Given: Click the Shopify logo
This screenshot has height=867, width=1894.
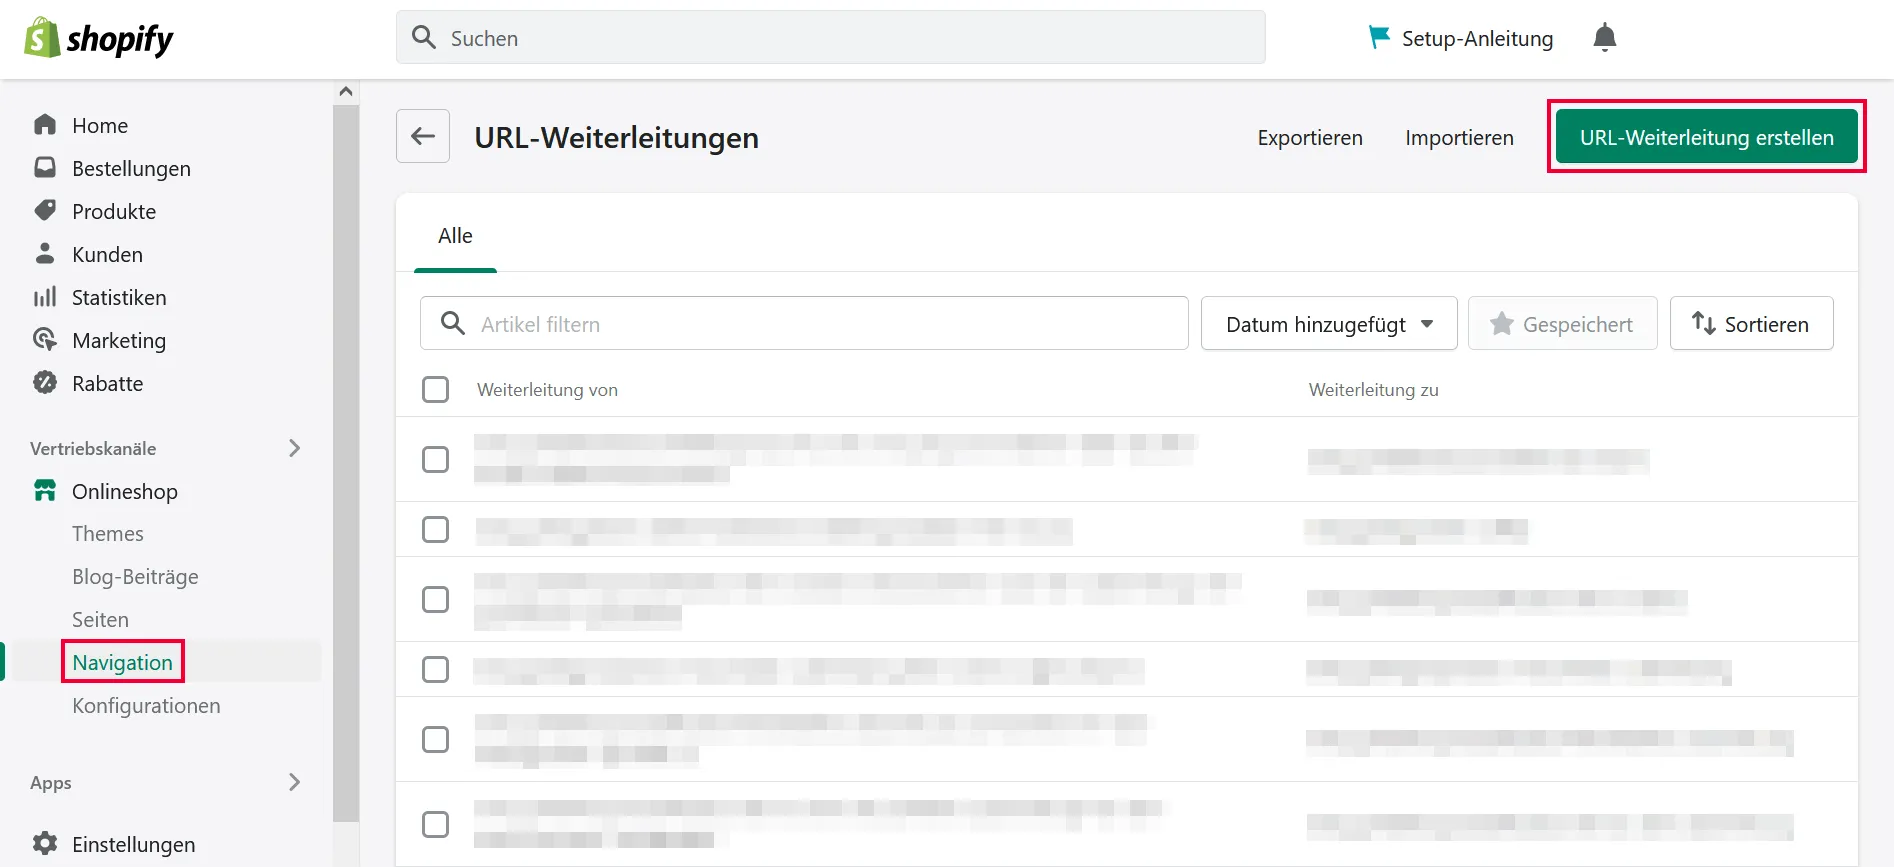Looking at the screenshot, I should click(98, 38).
